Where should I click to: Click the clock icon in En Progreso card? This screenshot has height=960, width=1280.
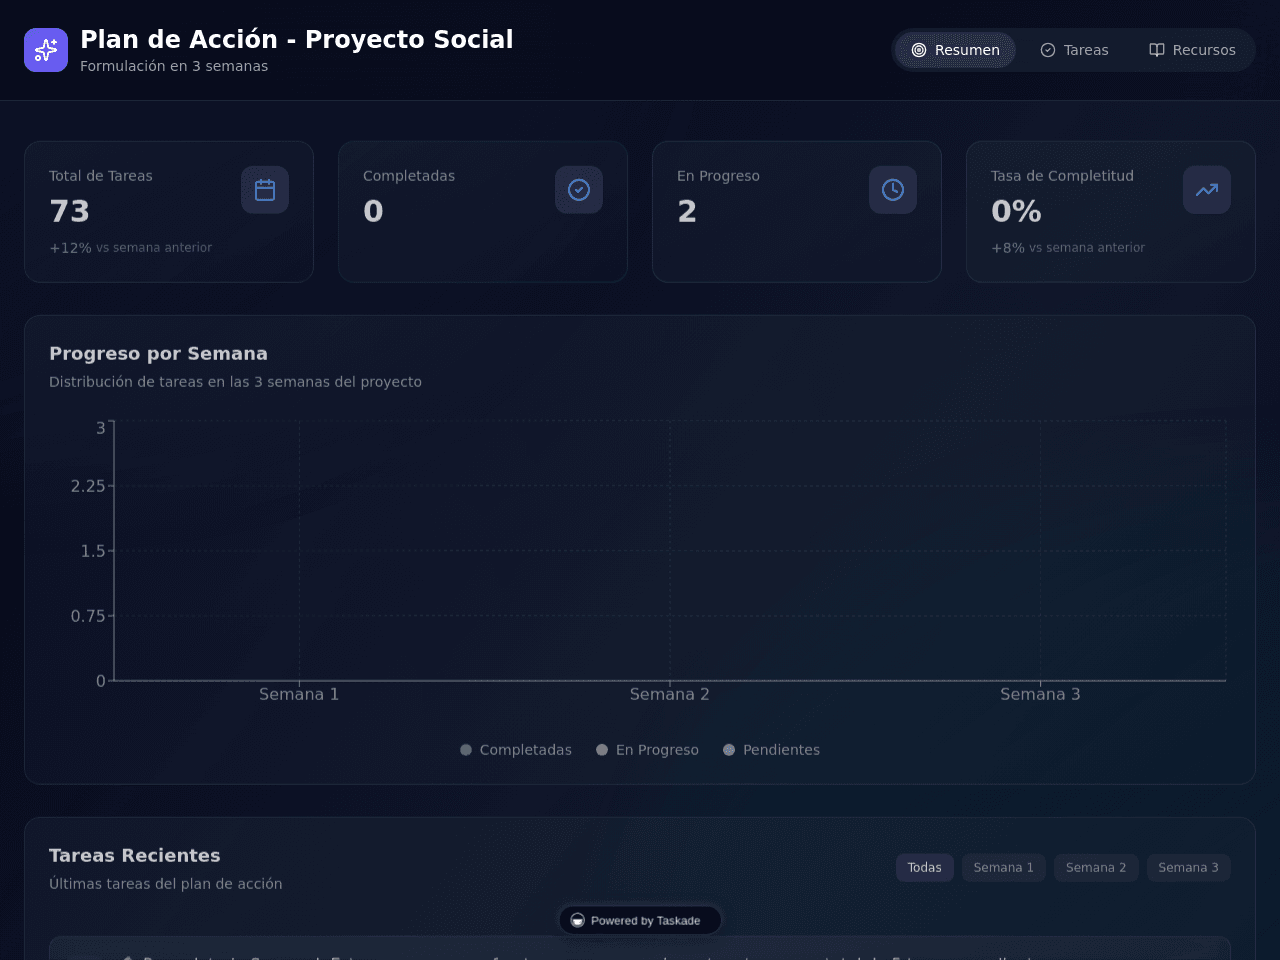coord(893,190)
